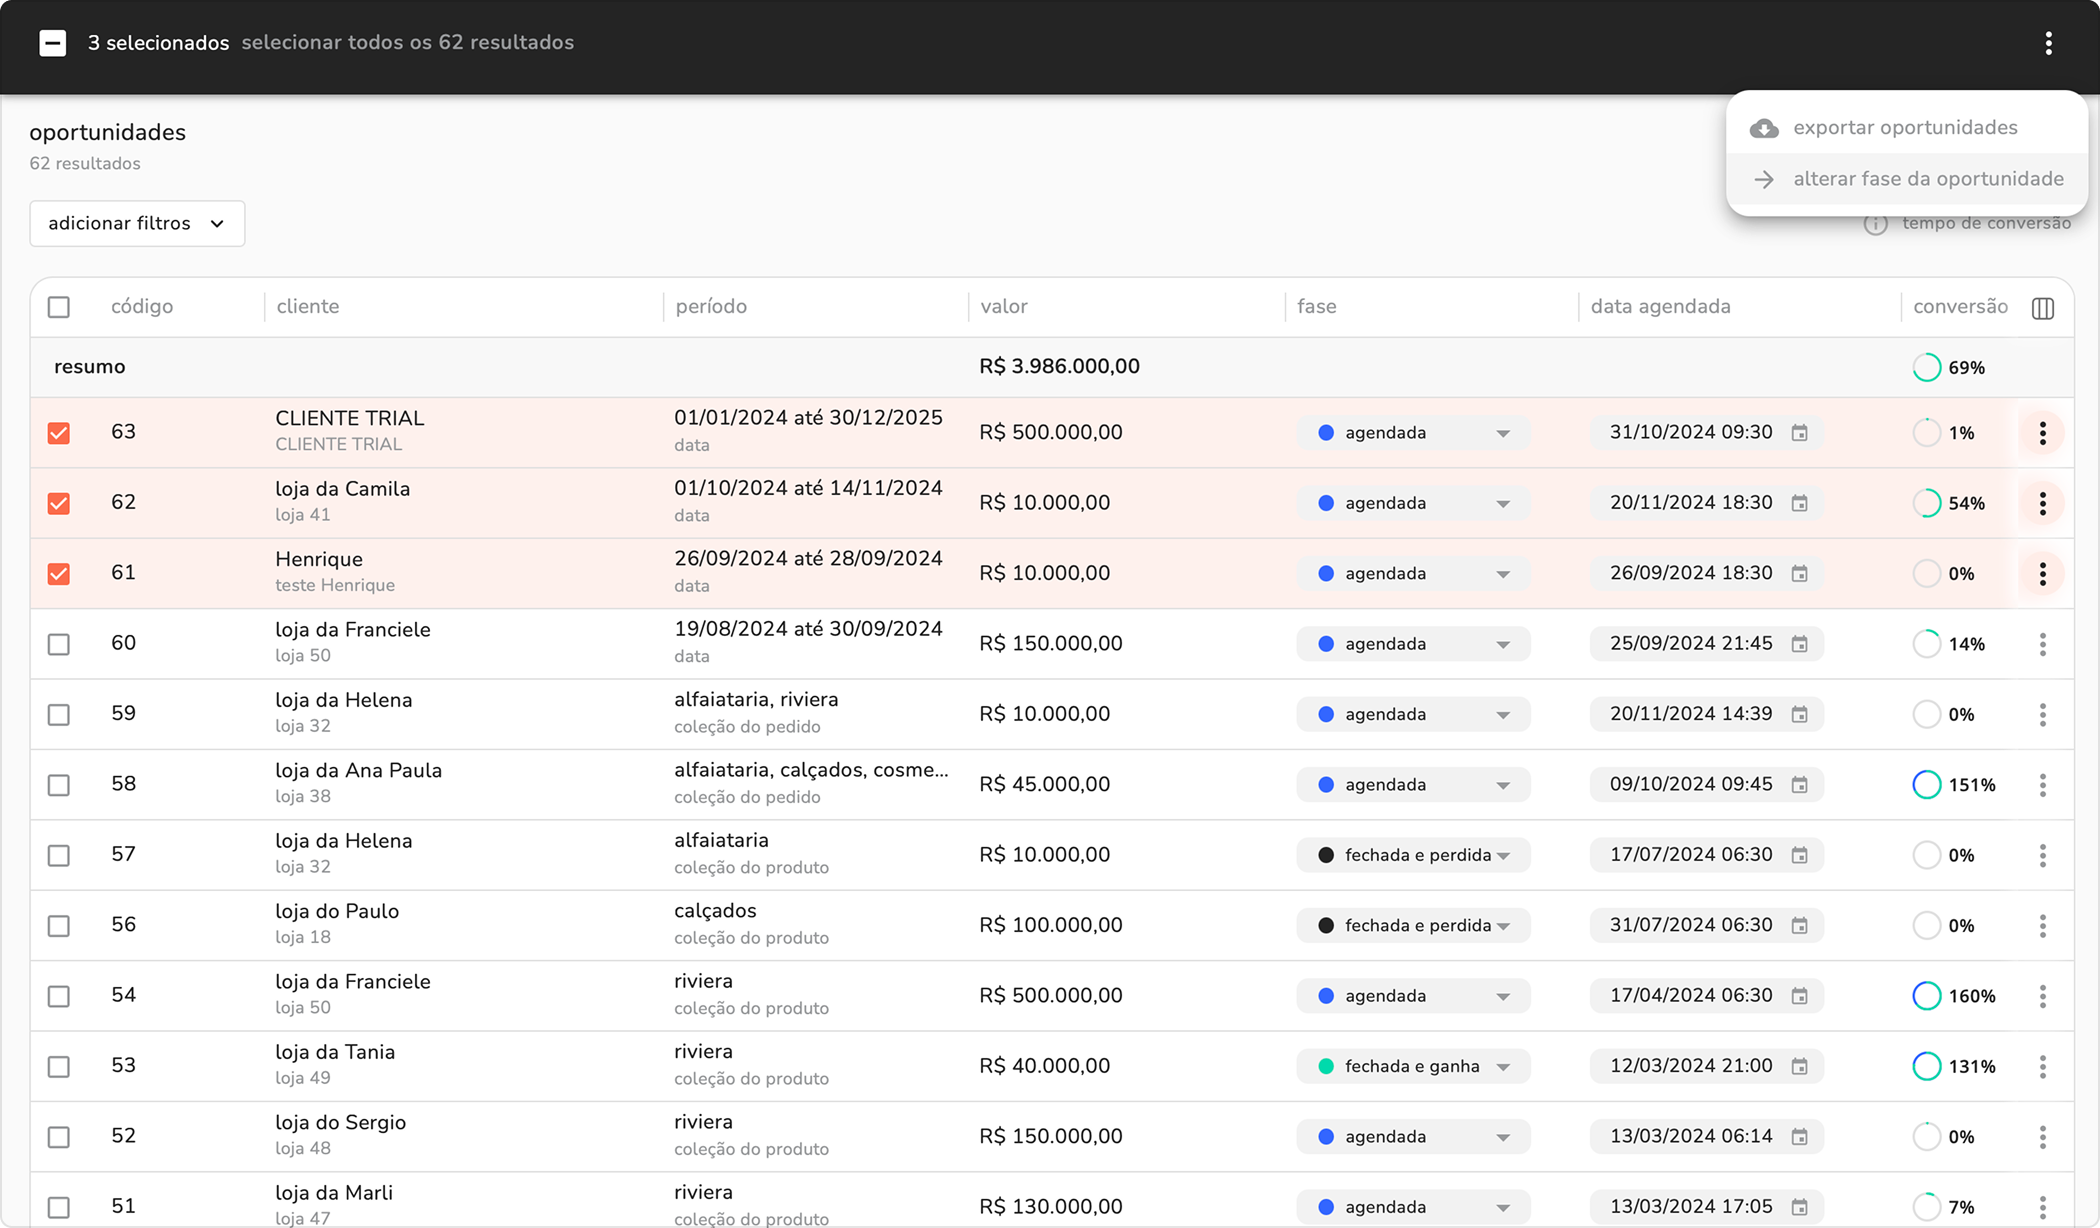Click the valor column header
This screenshot has width=2100, height=1228.
tap(1003, 307)
